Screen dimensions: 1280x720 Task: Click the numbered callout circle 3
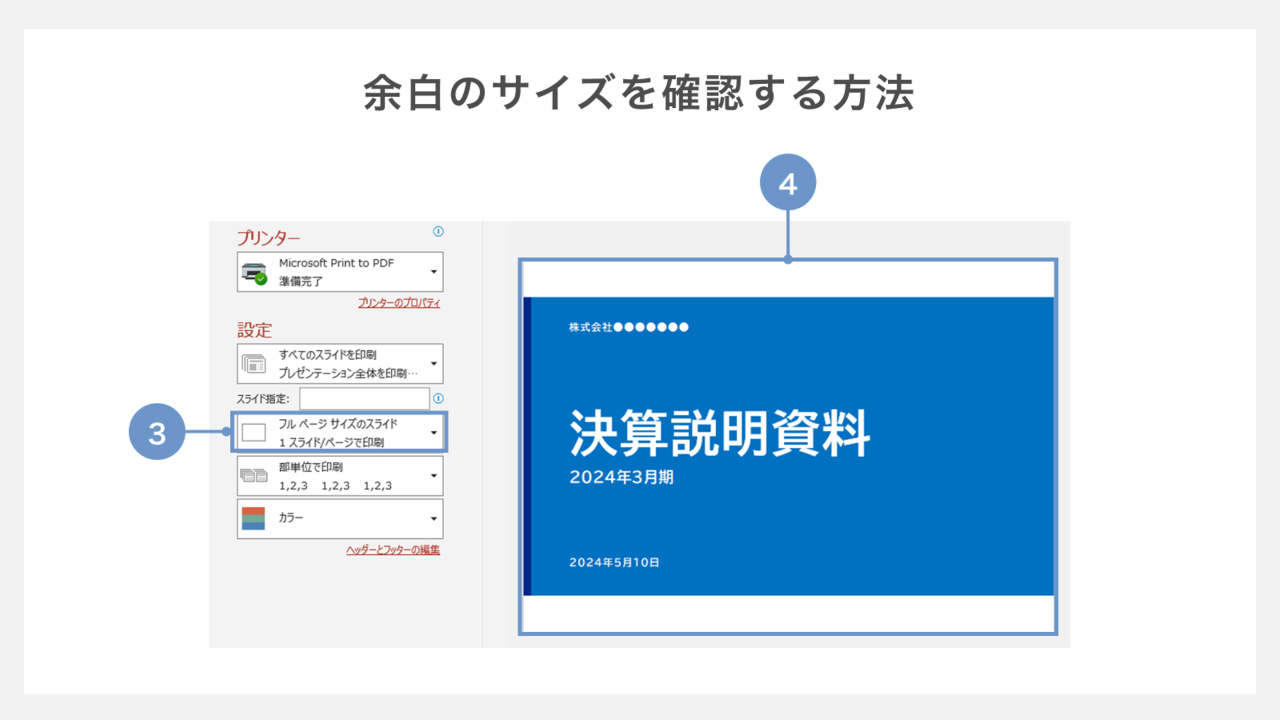[x=157, y=433]
